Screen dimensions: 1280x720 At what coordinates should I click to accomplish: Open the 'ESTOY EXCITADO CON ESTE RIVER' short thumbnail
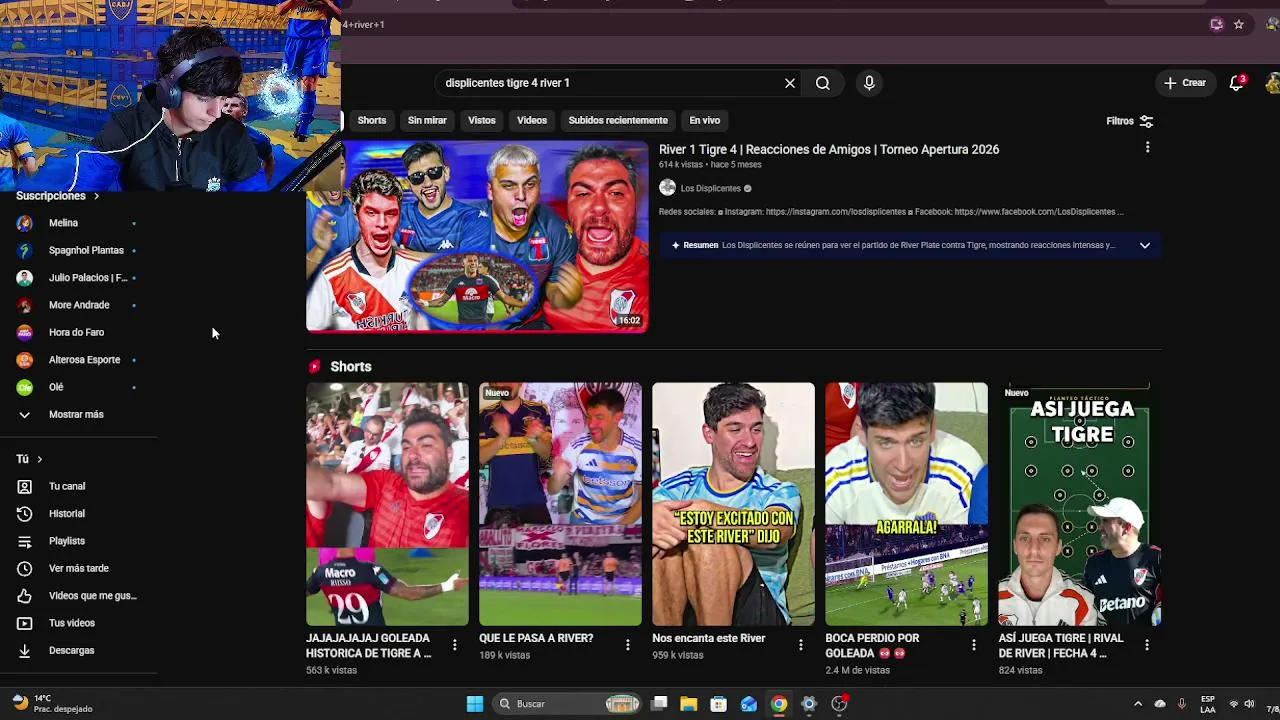[733, 504]
